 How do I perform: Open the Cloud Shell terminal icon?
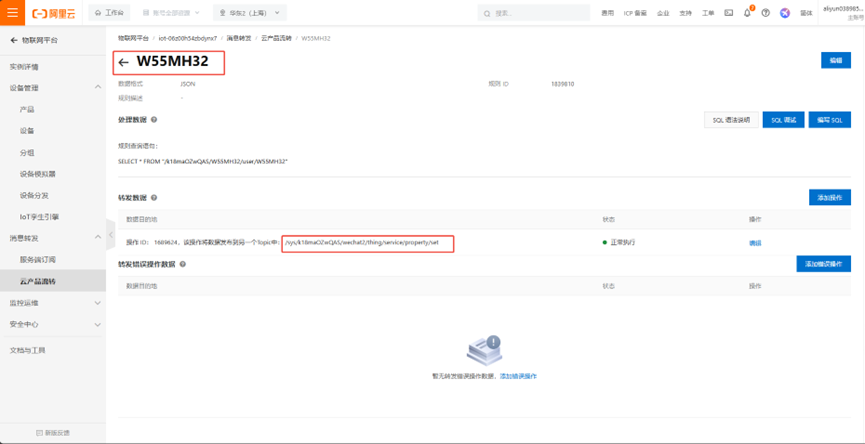[729, 13]
